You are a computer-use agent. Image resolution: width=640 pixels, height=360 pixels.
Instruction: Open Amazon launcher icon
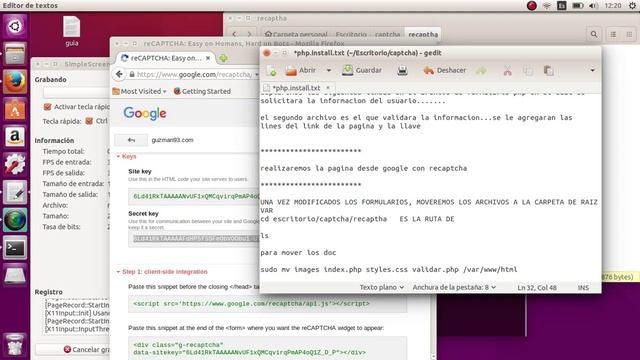(15, 137)
